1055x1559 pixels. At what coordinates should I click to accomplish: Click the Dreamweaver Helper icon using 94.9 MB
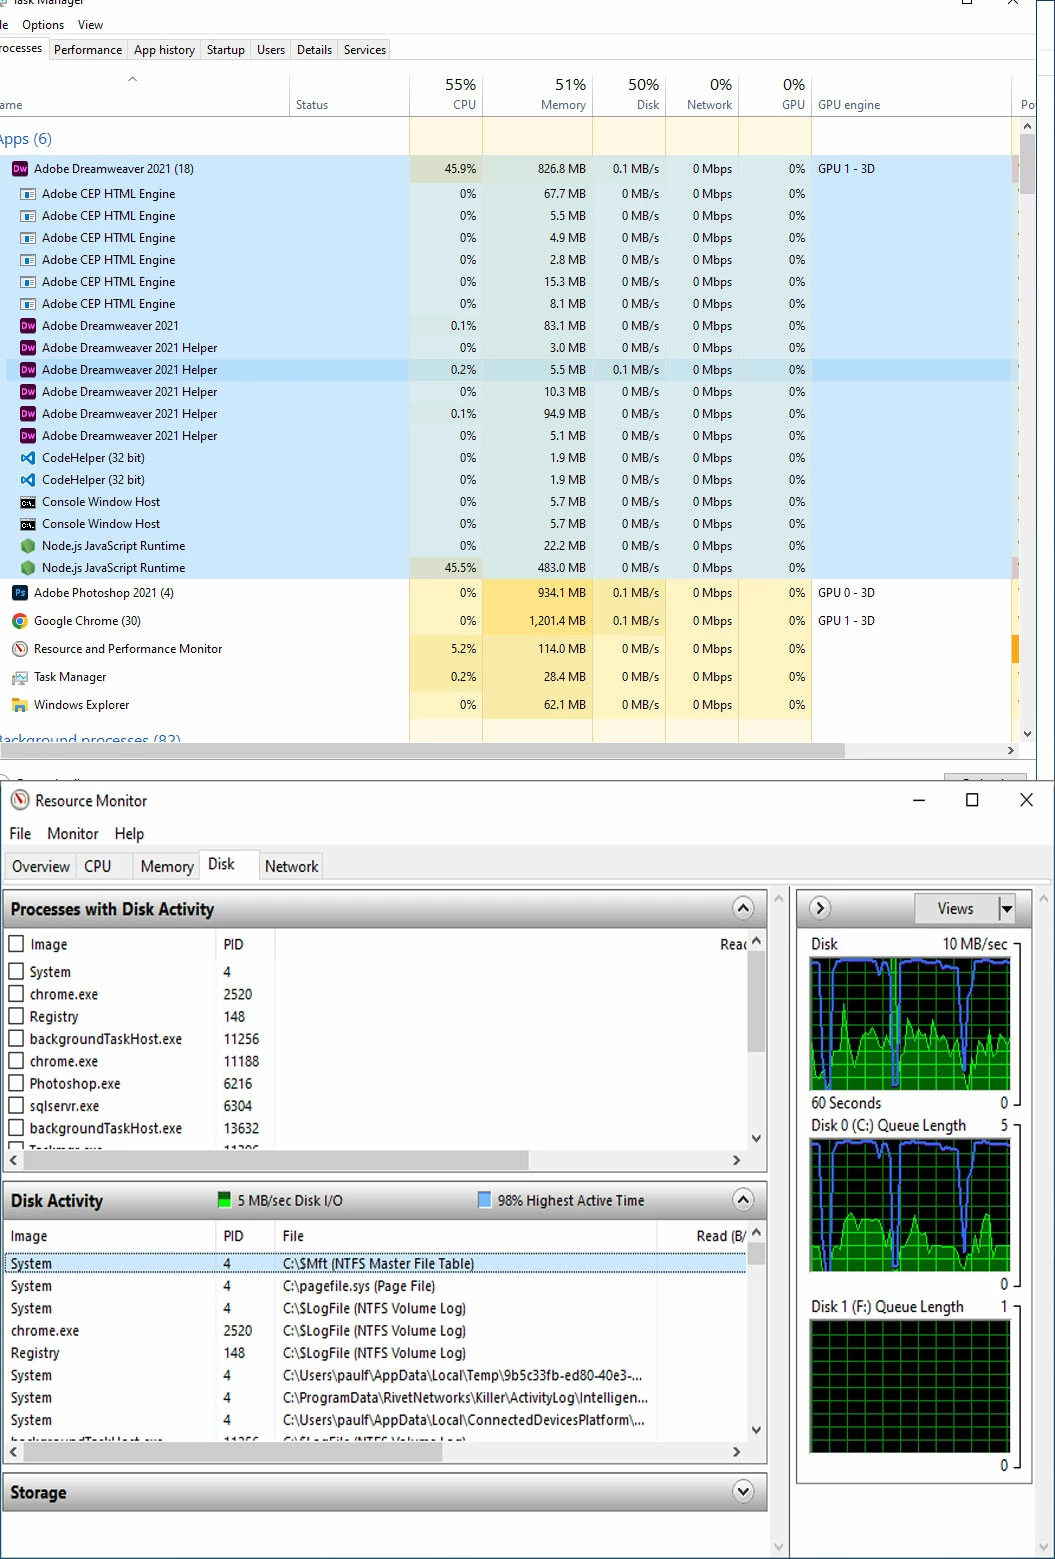point(28,414)
